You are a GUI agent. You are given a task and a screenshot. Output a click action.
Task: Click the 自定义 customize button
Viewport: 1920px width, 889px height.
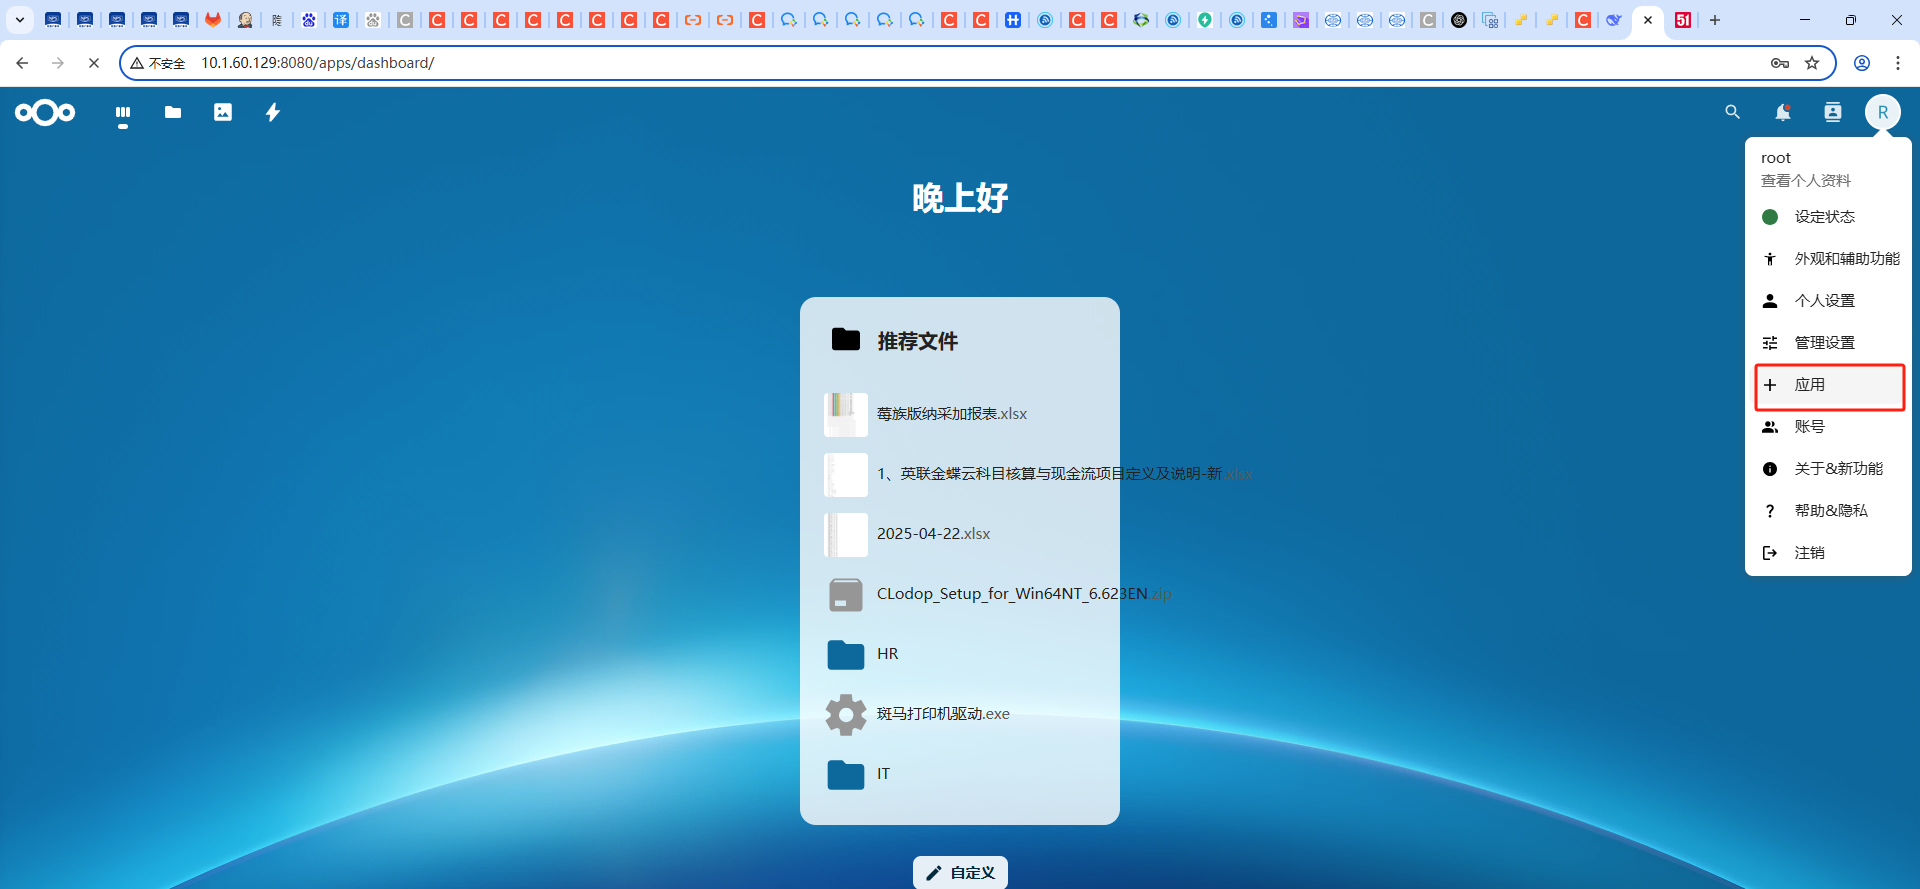[x=960, y=873]
